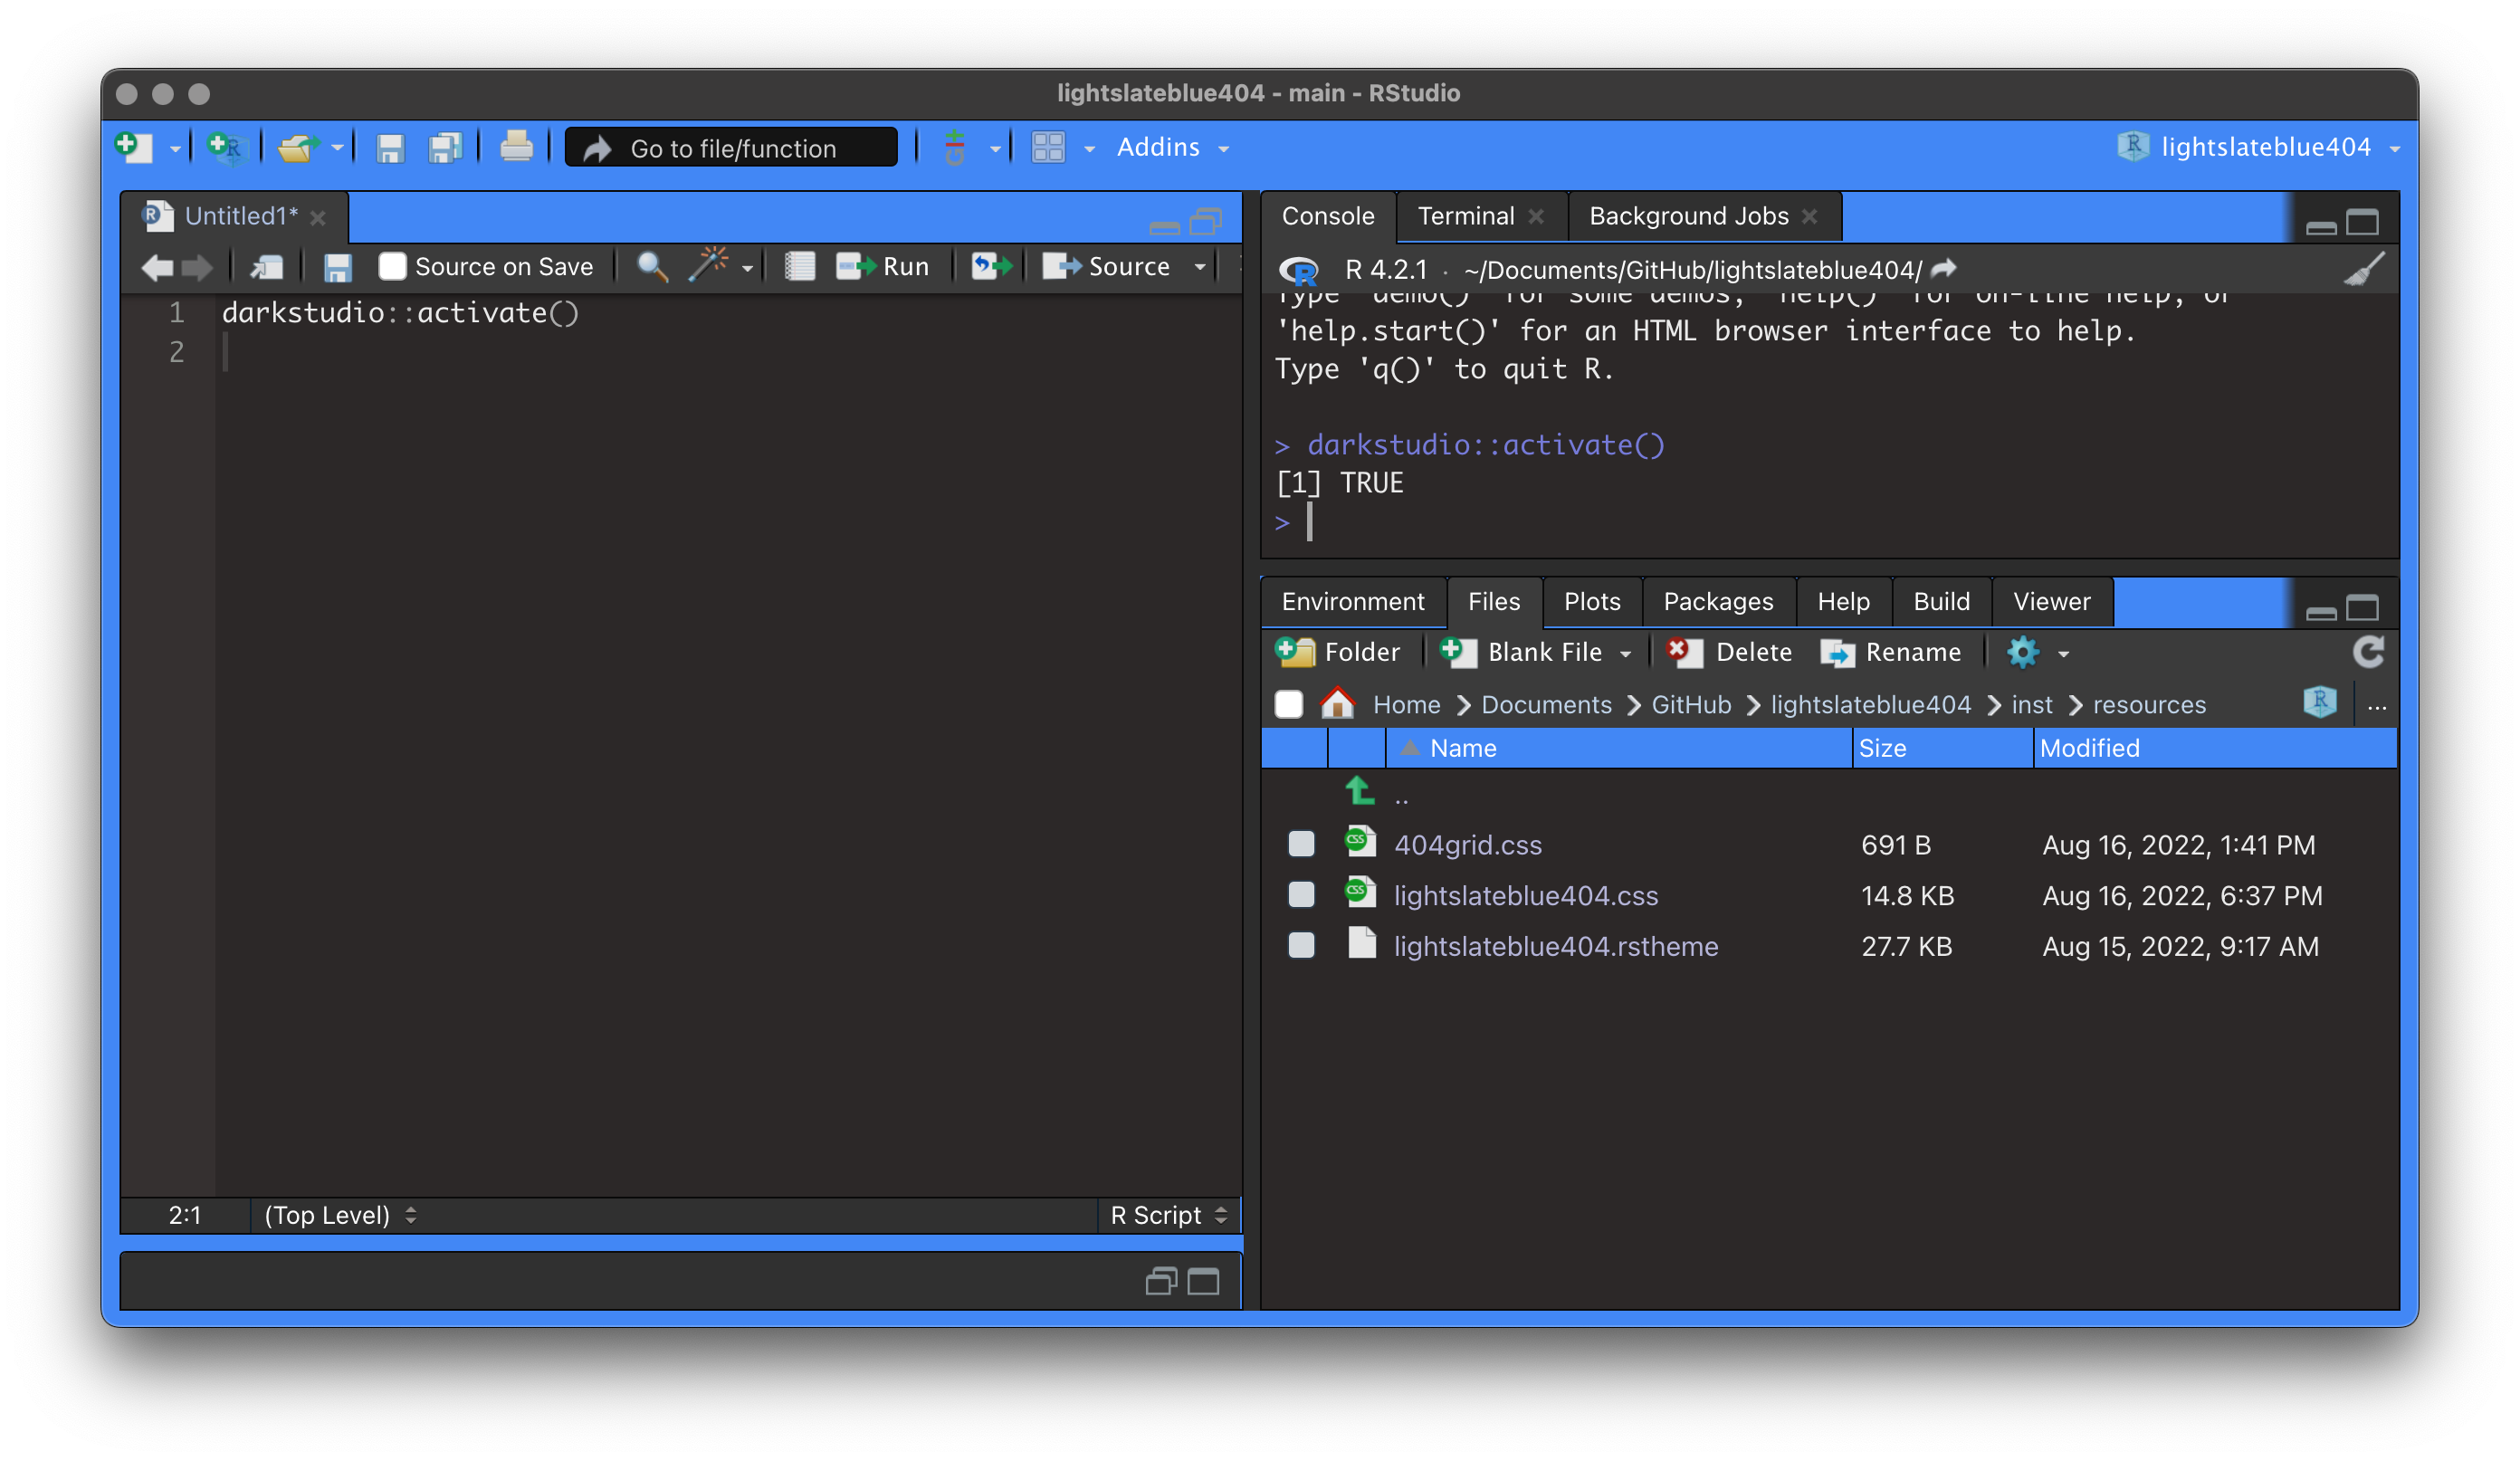Open Blank File type dropdown
2520x1461 pixels.
coord(1625,653)
